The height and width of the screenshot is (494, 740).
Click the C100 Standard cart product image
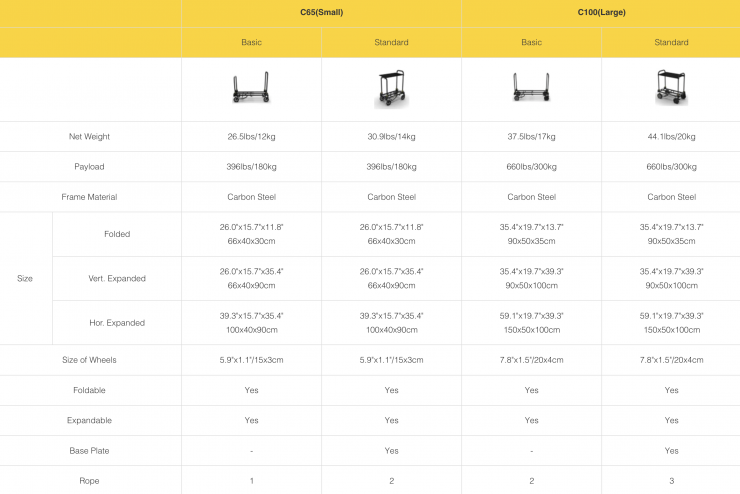[x=671, y=90]
